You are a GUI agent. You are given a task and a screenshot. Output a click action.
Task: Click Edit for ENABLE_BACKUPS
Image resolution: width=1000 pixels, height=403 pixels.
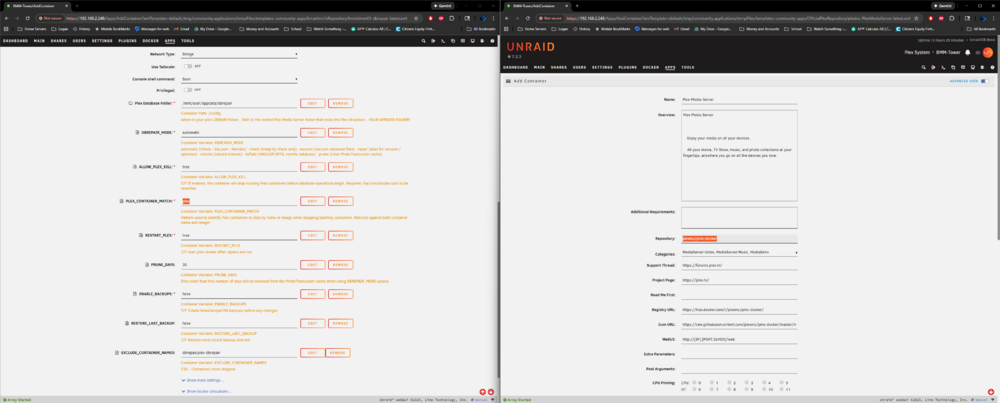pyautogui.click(x=312, y=294)
